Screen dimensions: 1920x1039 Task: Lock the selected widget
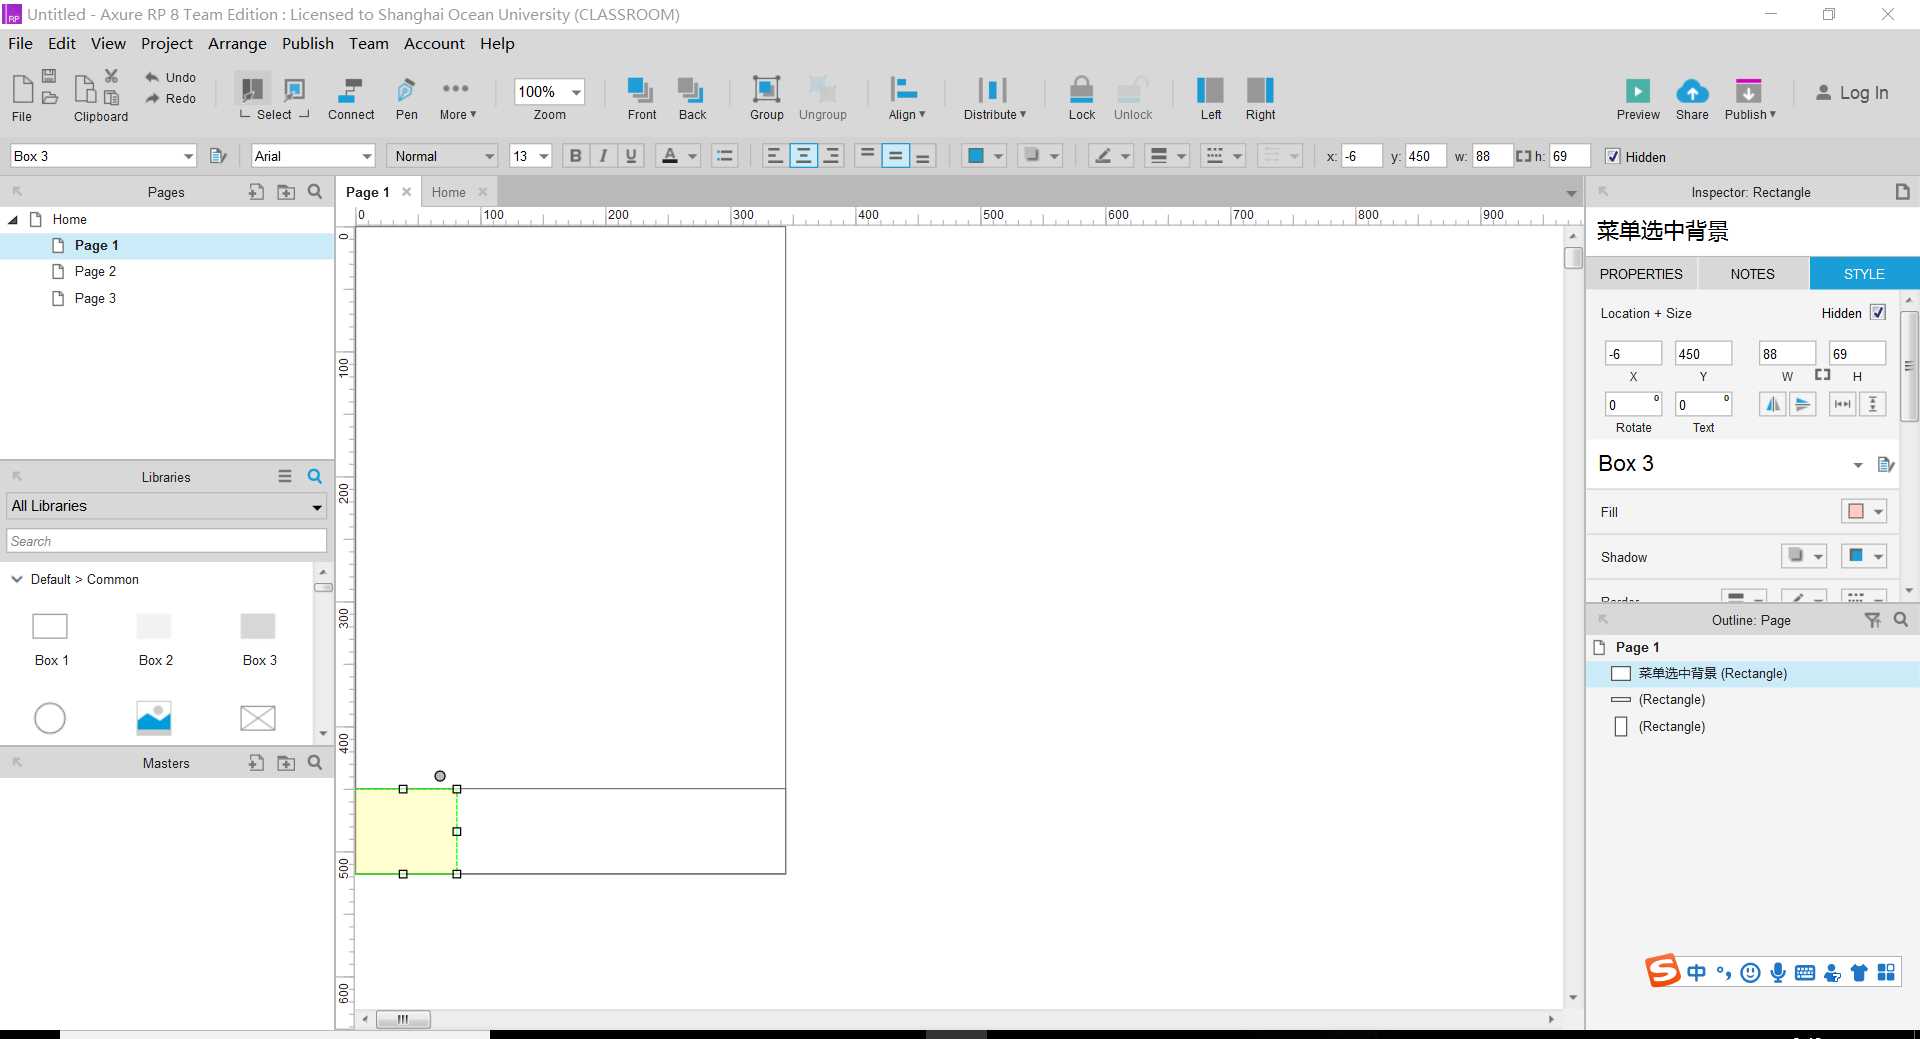point(1081,98)
